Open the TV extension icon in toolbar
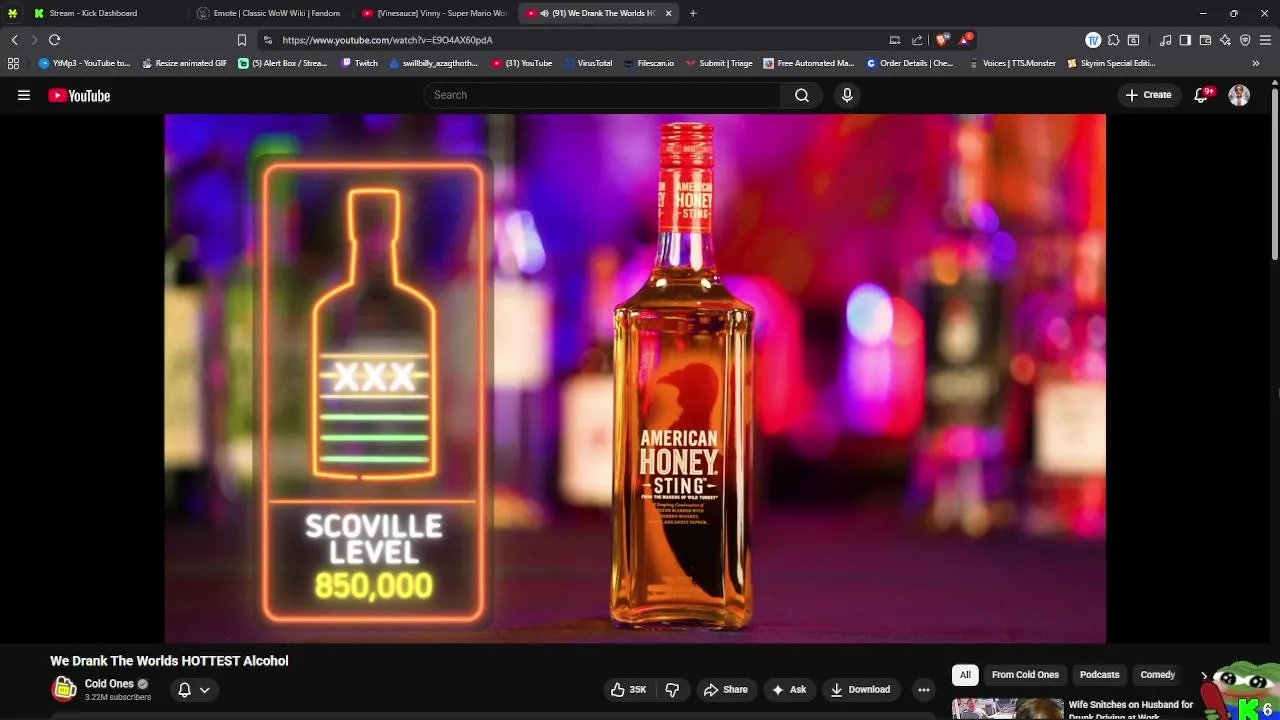 point(1093,40)
